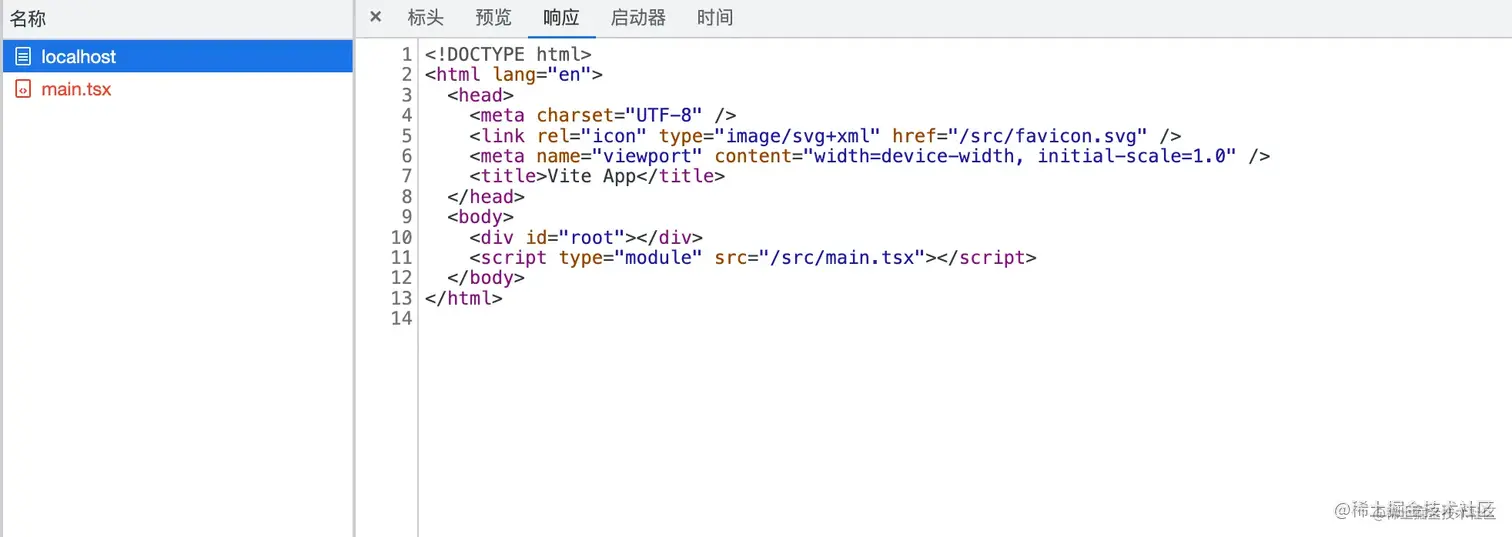Select the main.tsx request row
This screenshot has width=1512, height=537.
pos(177,89)
